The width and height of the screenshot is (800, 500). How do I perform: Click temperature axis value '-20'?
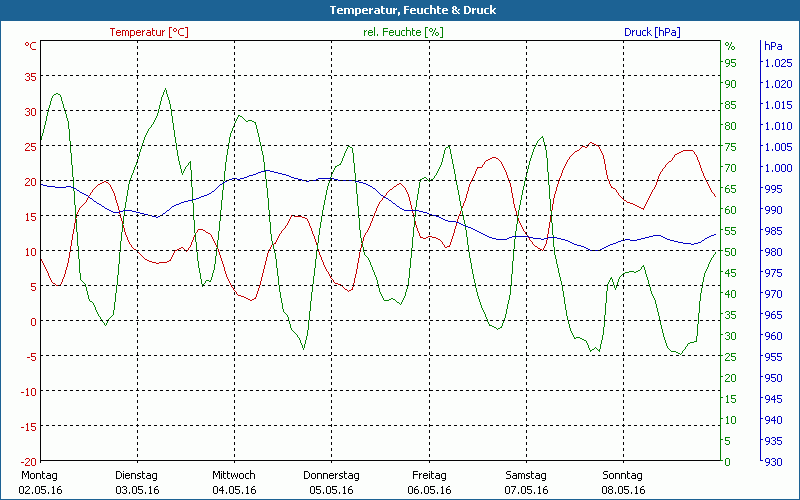(x=29, y=462)
